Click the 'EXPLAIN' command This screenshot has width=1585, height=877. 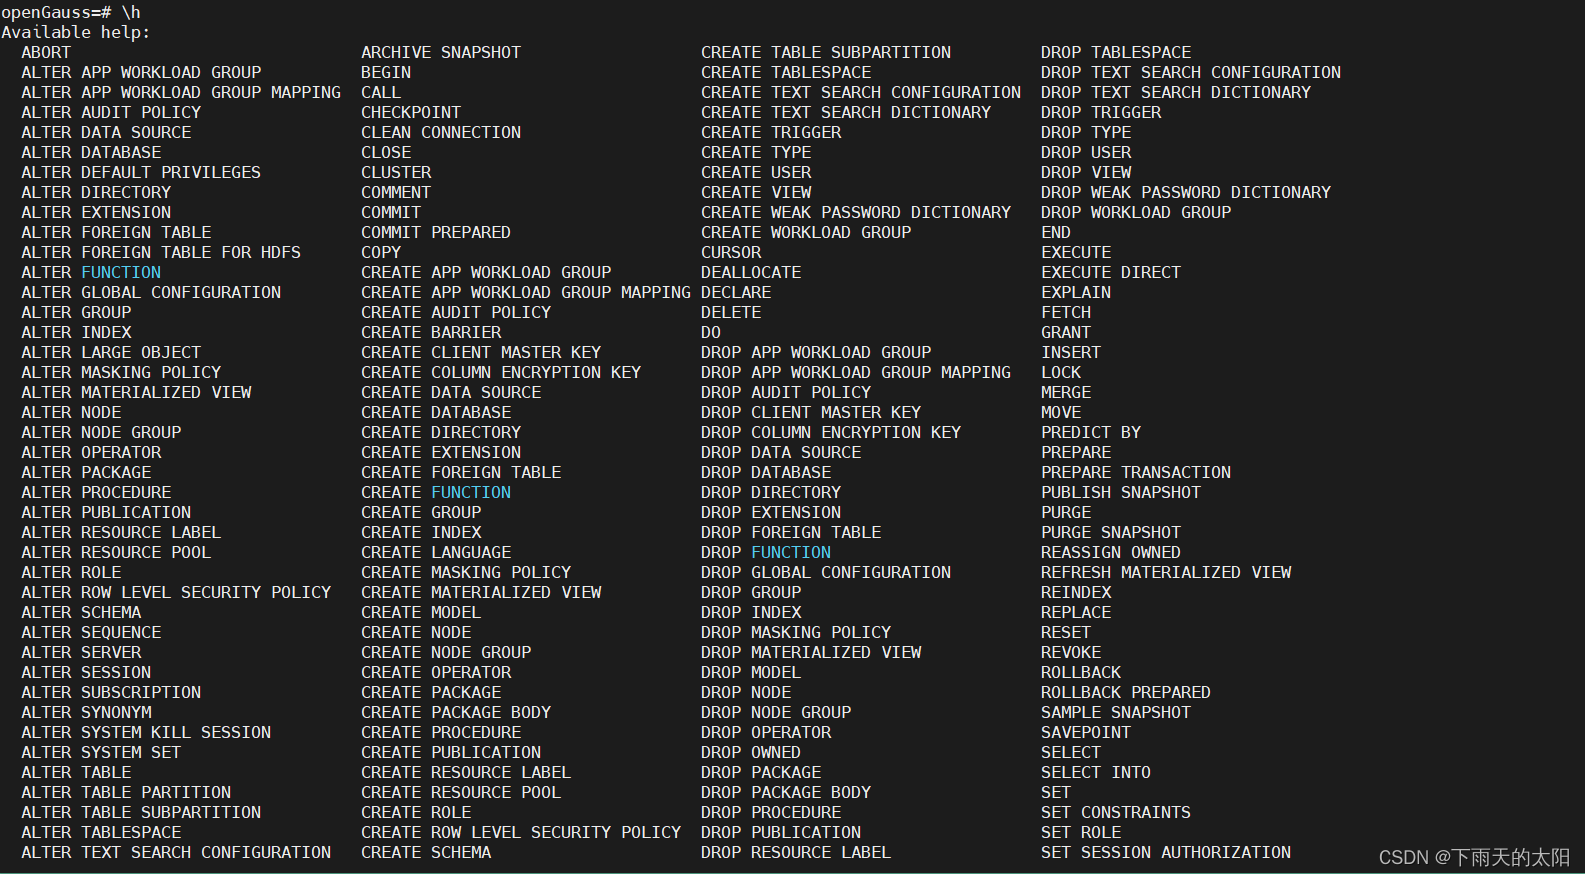click(1076, 292)
